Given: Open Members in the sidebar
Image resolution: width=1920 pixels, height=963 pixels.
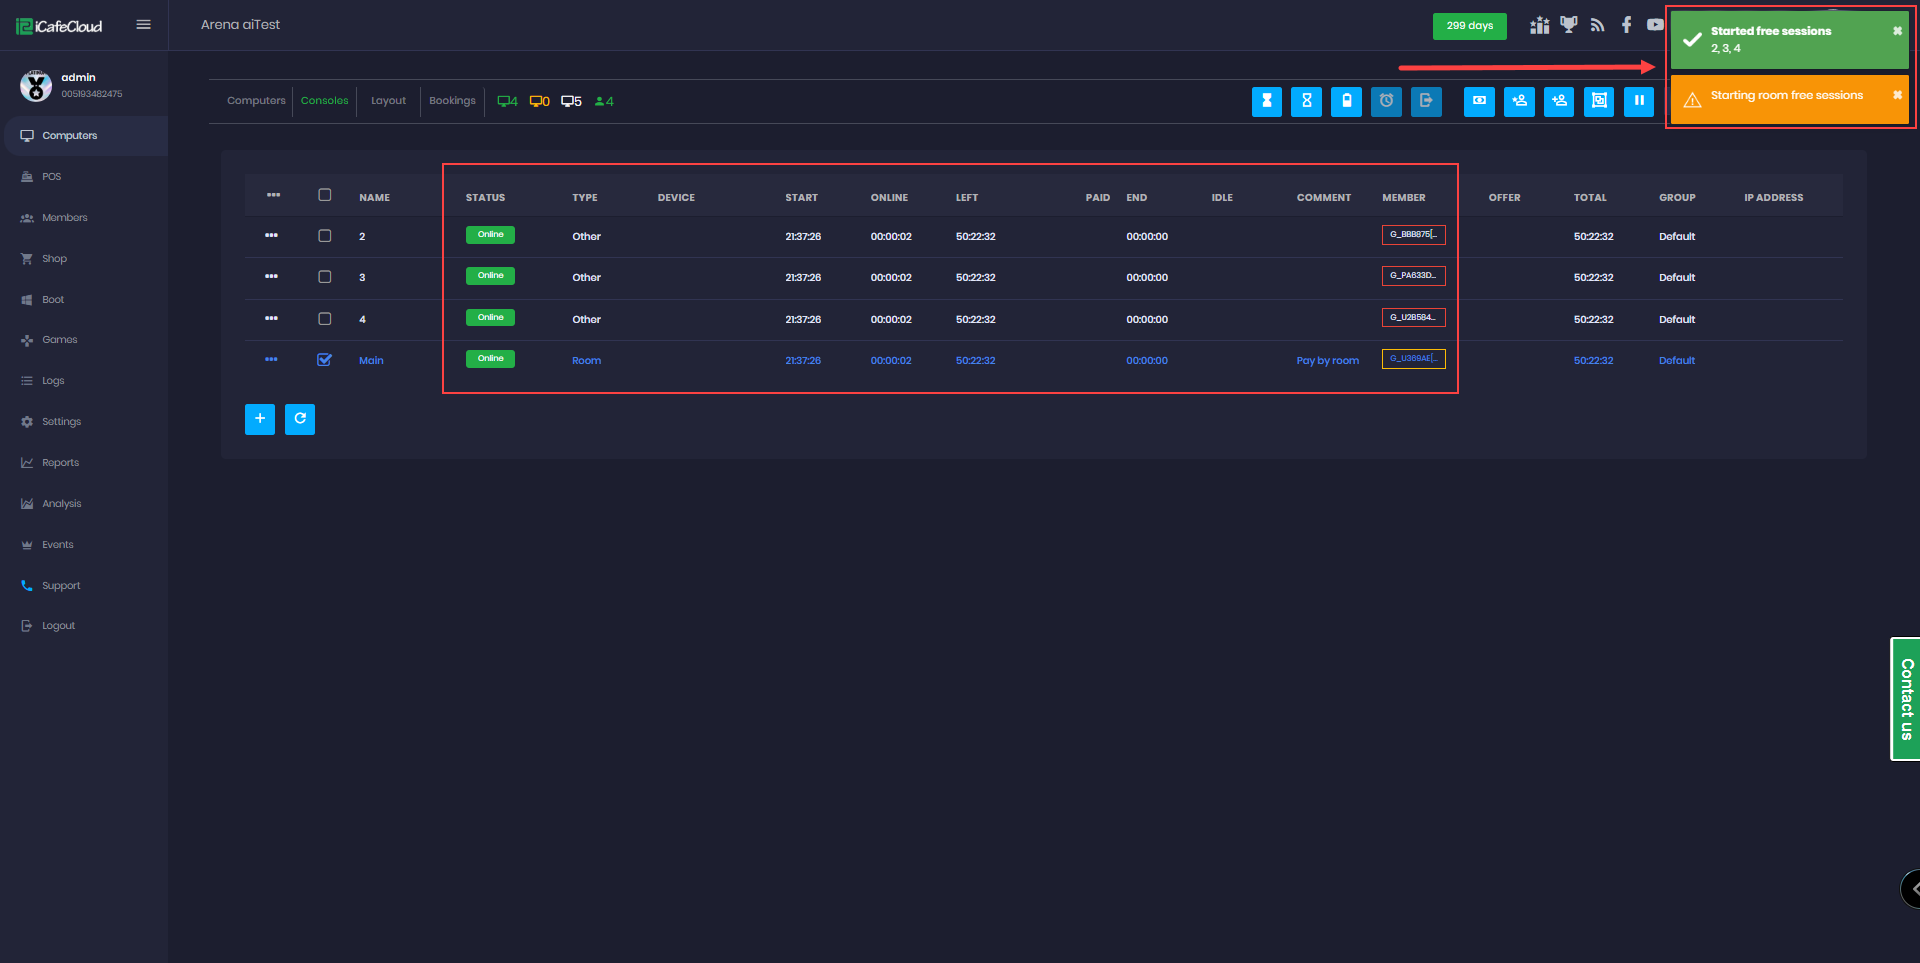Looking at the screenshot, I should coord(64,218).
